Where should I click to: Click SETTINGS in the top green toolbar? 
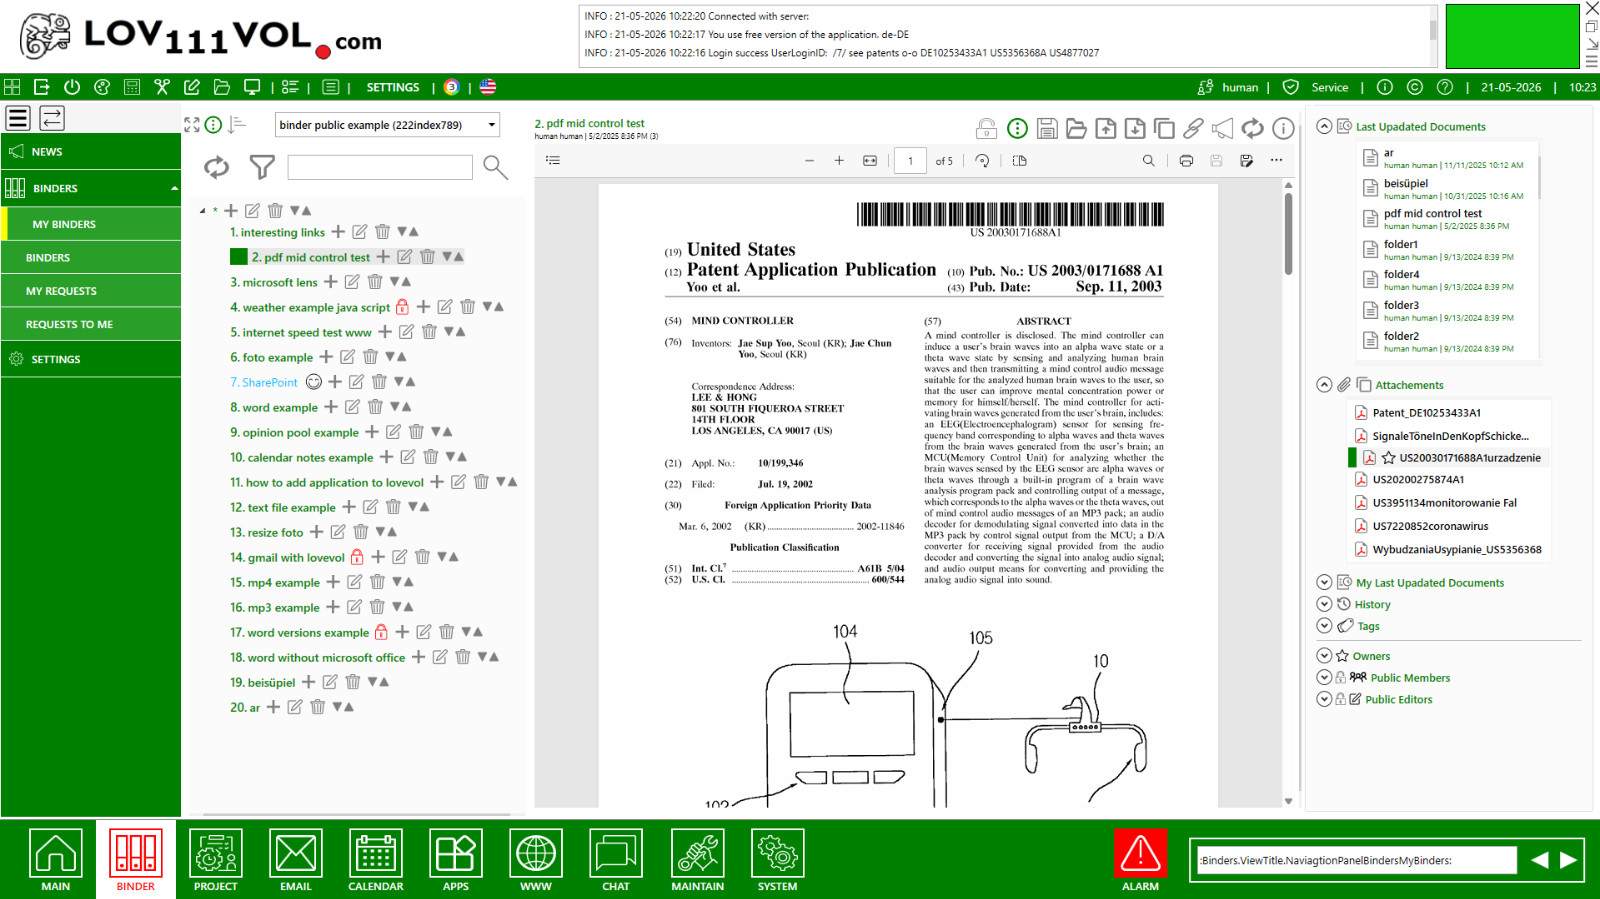coord(393,87)
